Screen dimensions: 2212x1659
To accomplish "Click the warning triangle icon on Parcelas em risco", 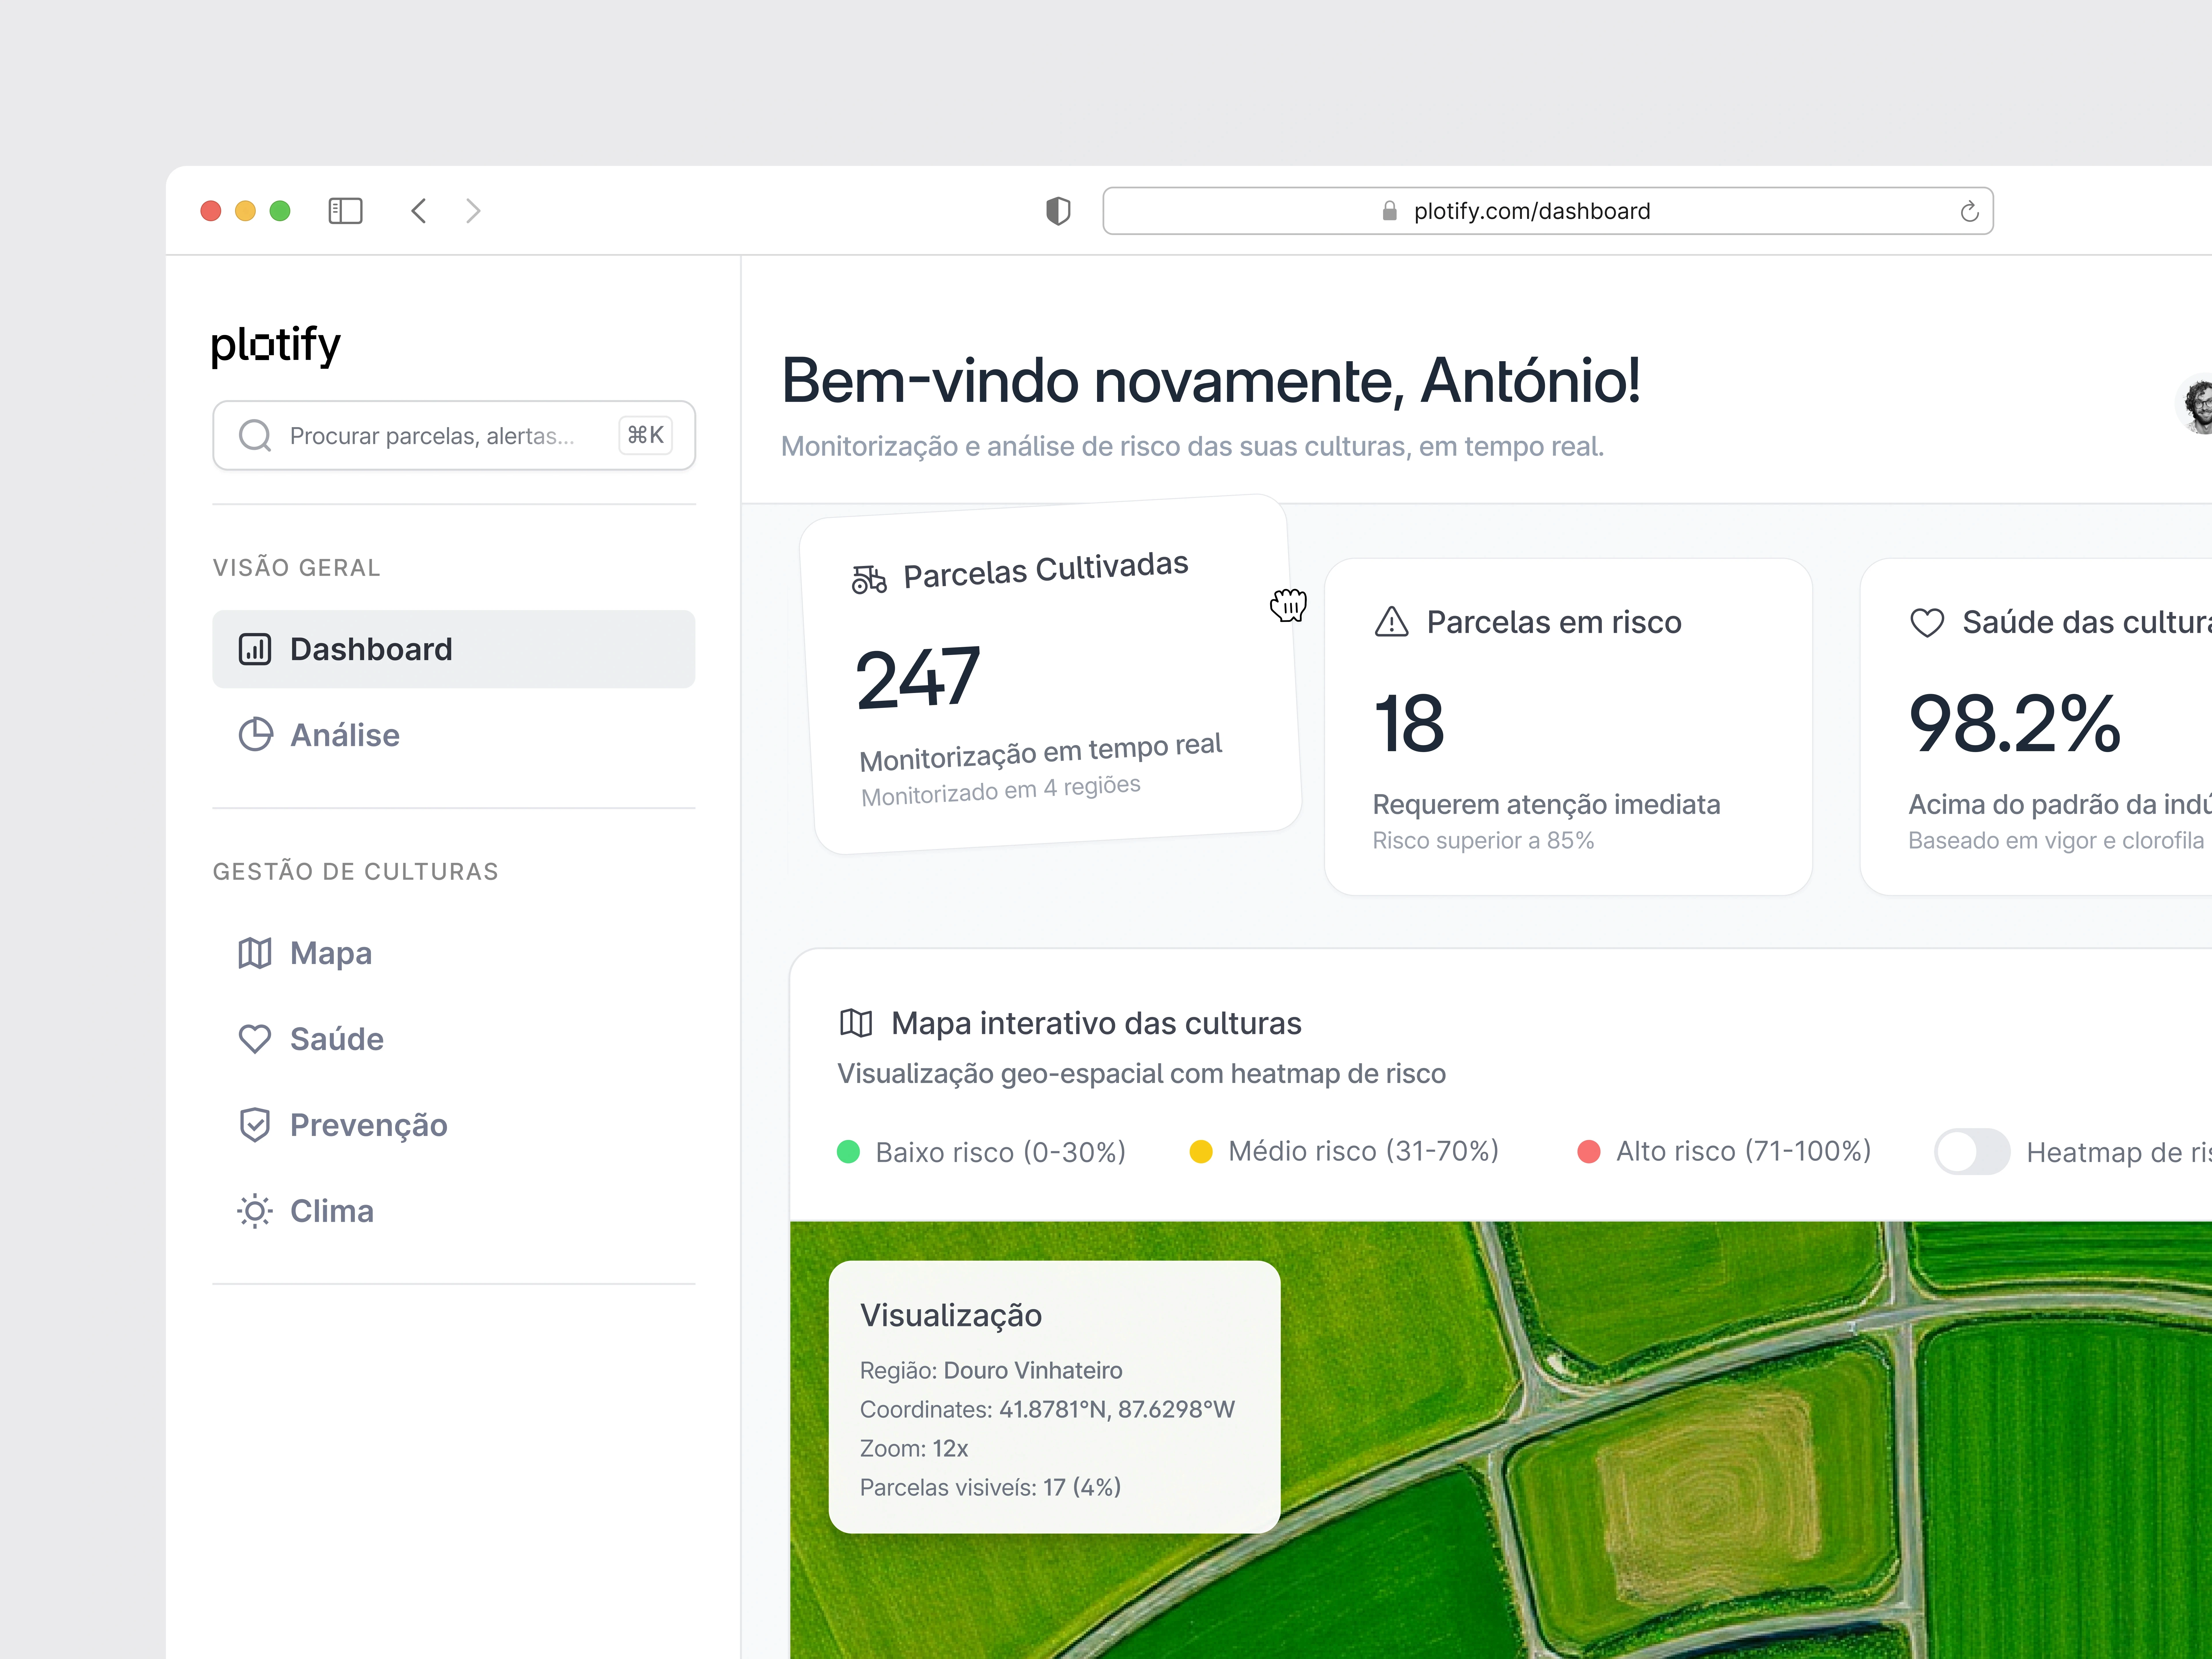I will click(x=1391, y=622).
